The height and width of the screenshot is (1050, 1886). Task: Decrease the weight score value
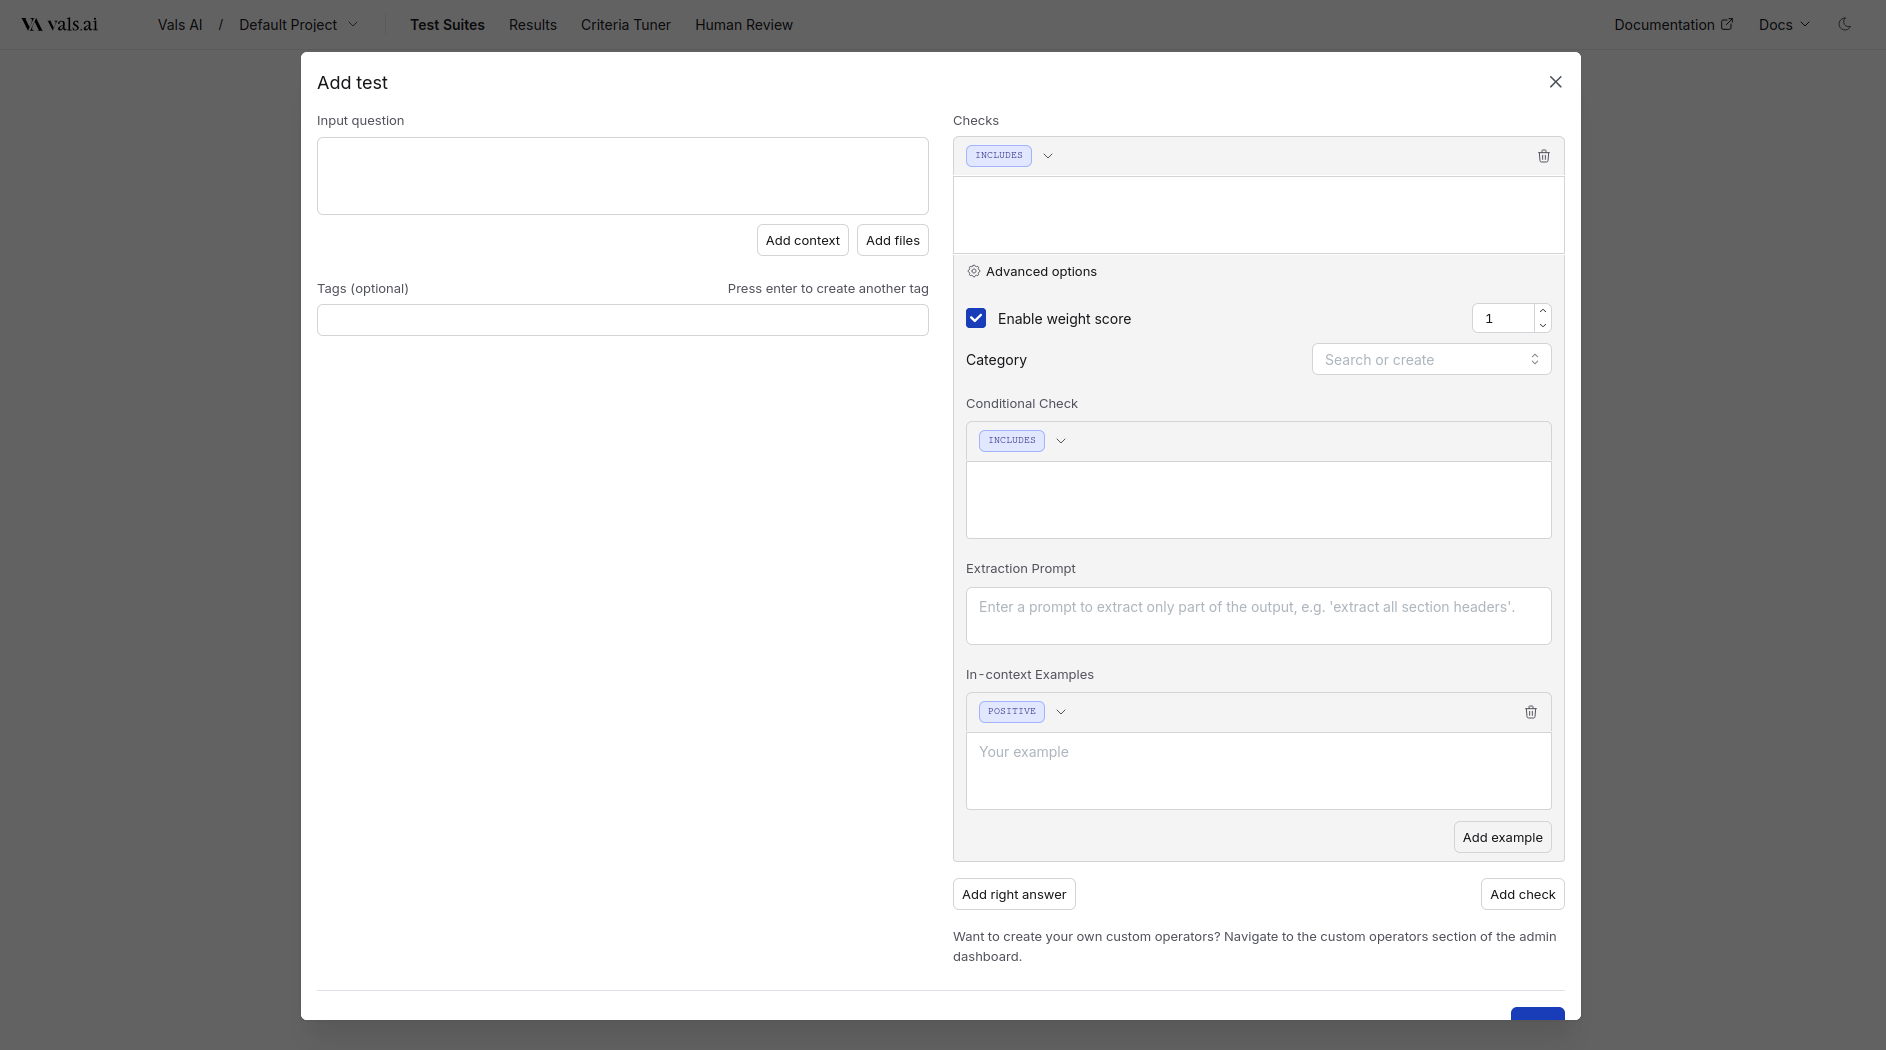[1543, 325]
